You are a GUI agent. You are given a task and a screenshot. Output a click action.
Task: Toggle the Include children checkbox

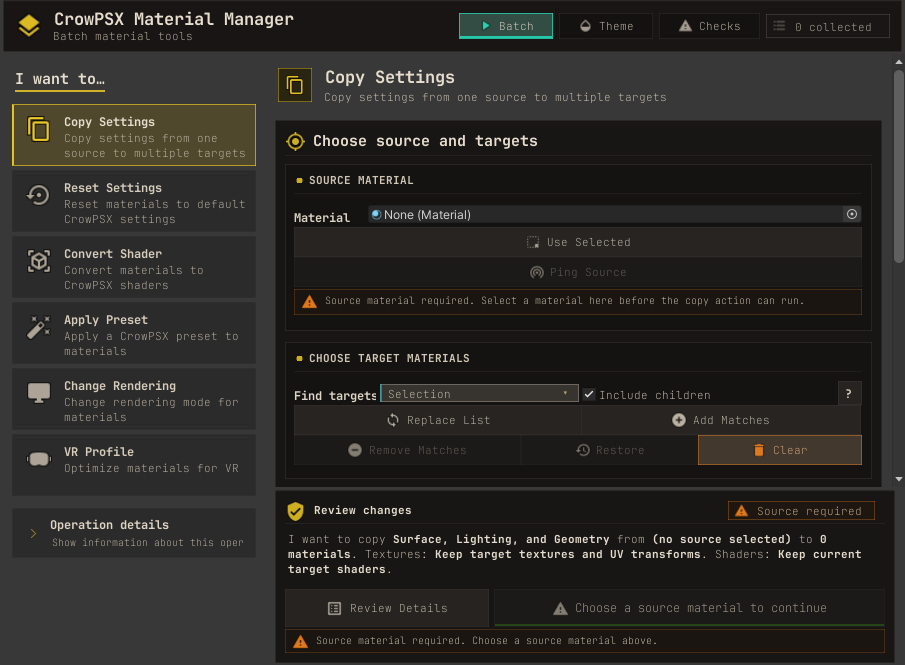click(x=589, y=394)
